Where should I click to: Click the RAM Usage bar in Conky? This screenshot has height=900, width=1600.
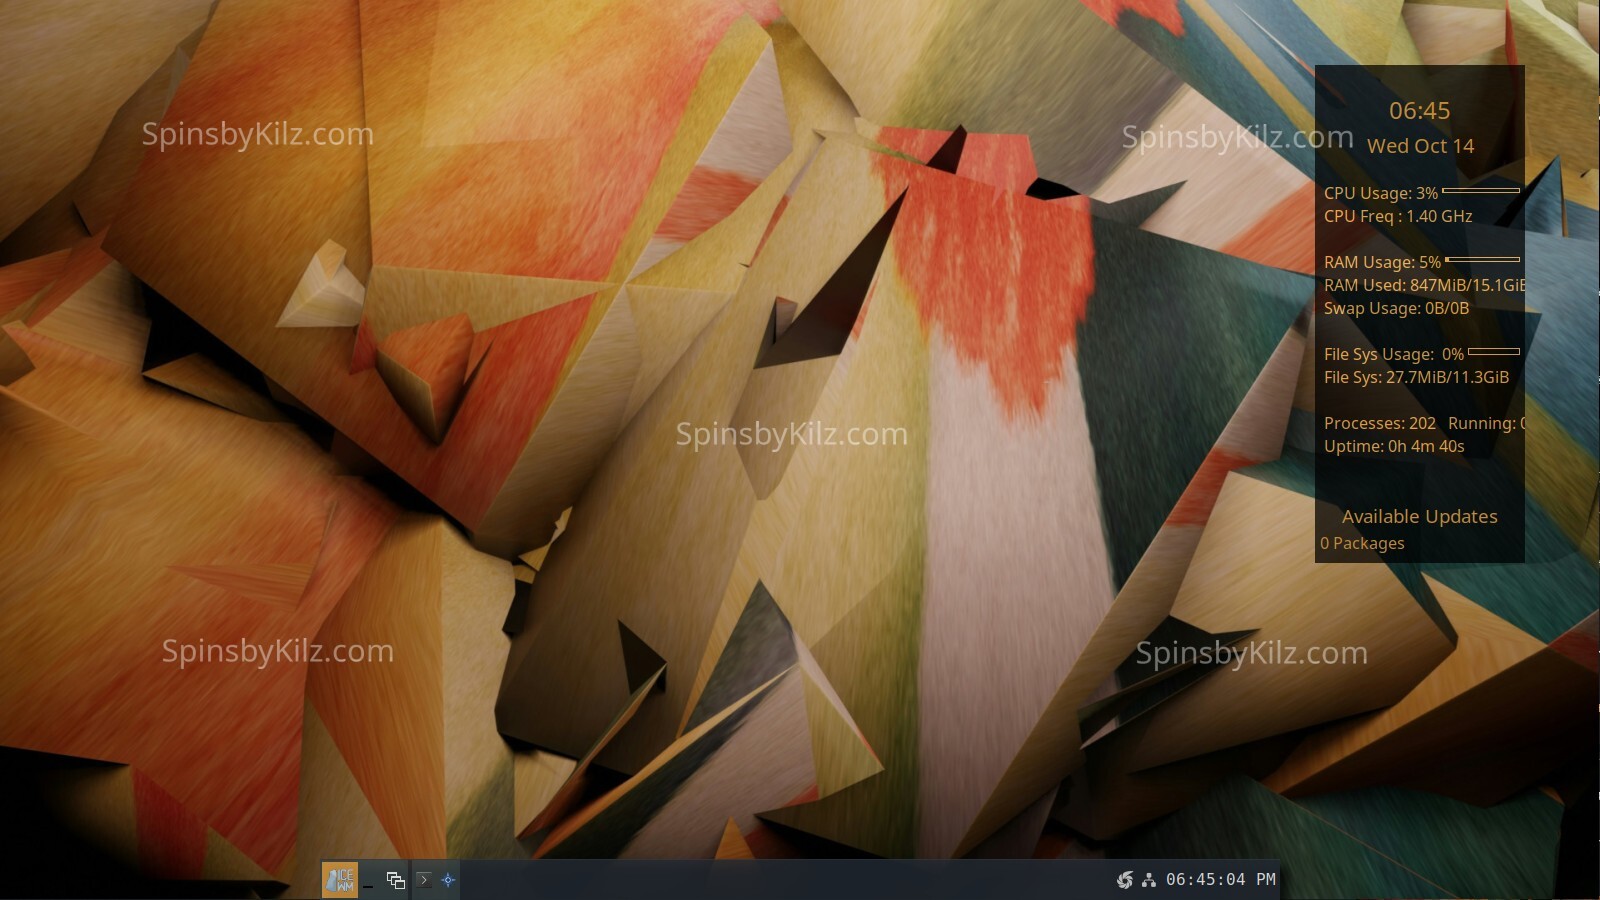pos(1482,260)
